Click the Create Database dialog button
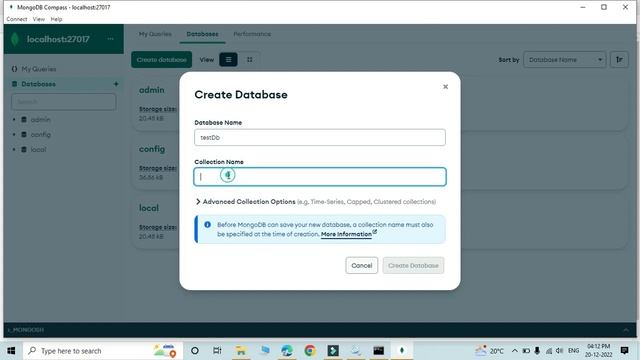 tap(413, 265)
